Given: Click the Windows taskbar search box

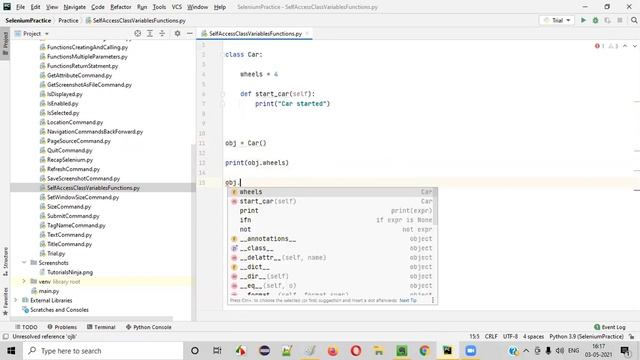Looking at the screenshot, I should [103, 351].
